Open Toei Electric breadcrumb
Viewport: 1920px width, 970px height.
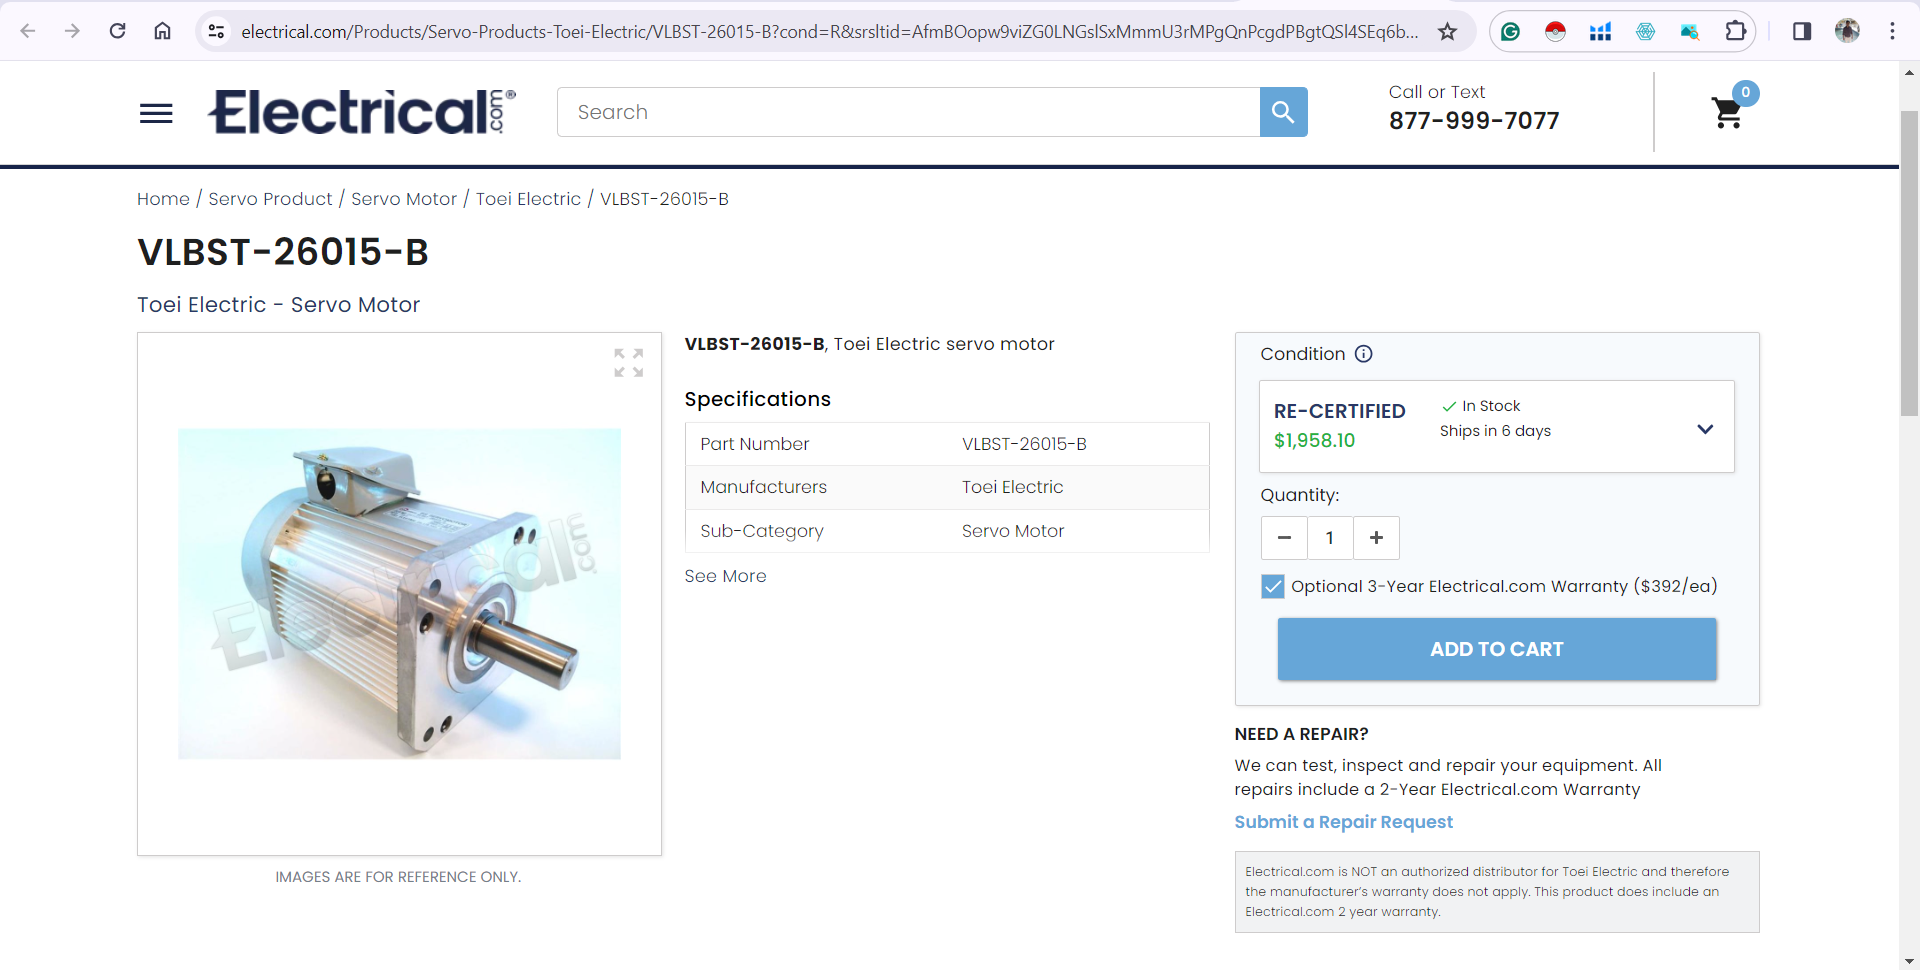528,199
